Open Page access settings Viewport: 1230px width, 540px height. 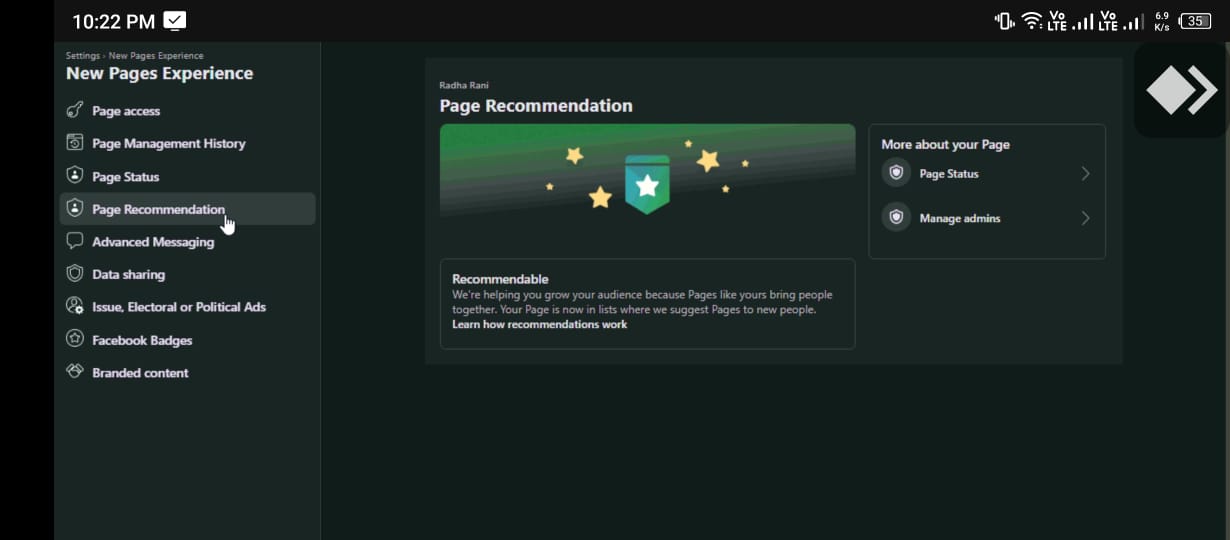188,110
